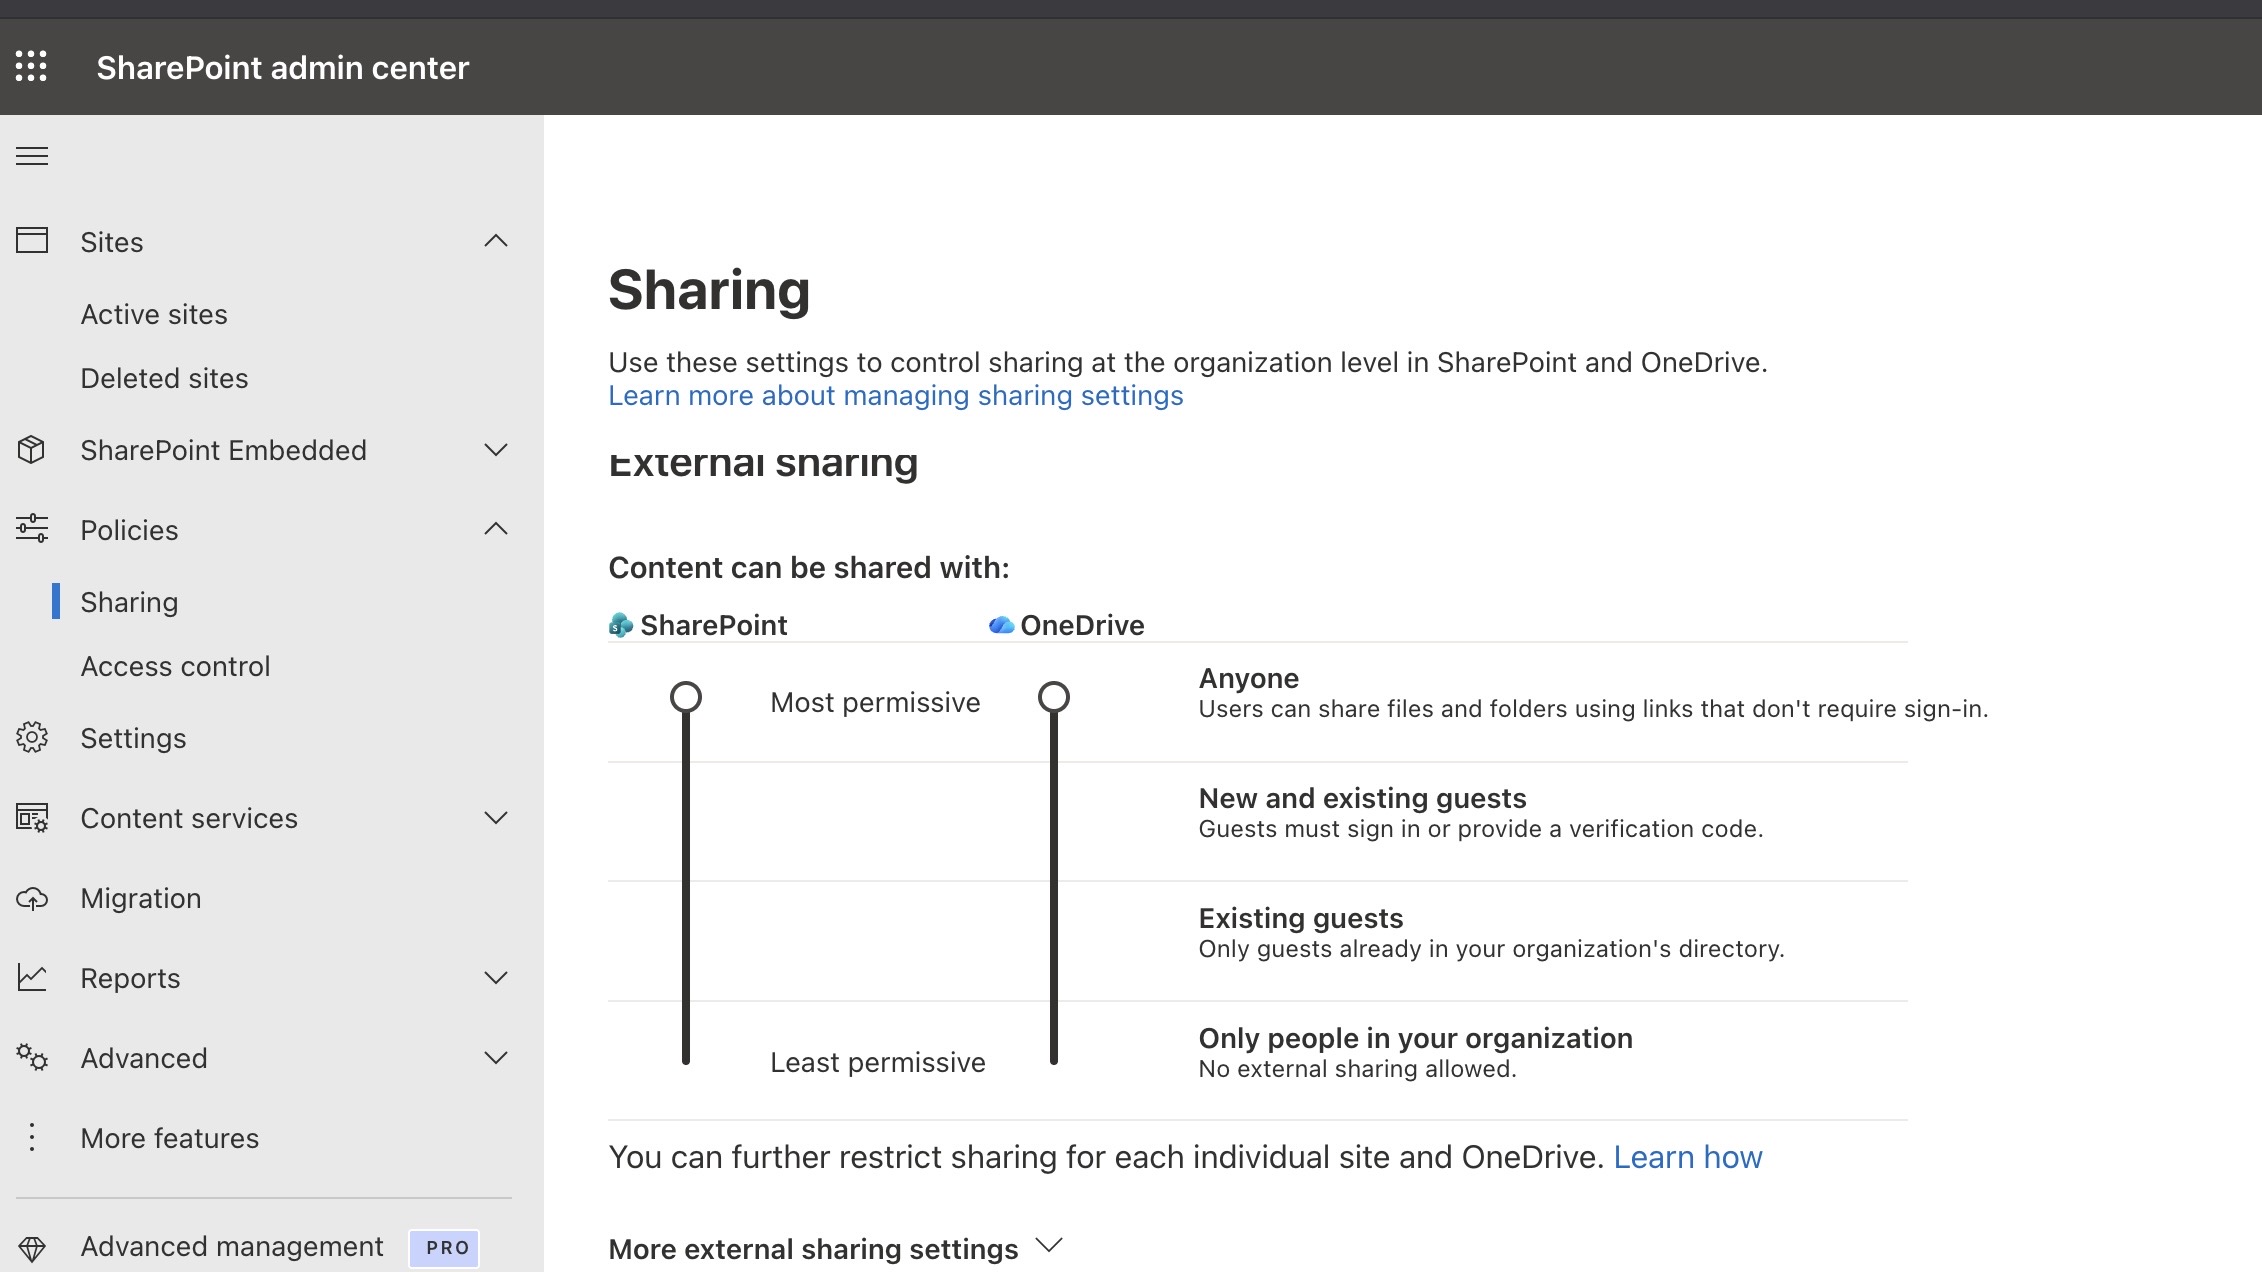Click the SharePoint logo icon above slider

[621, 625]
